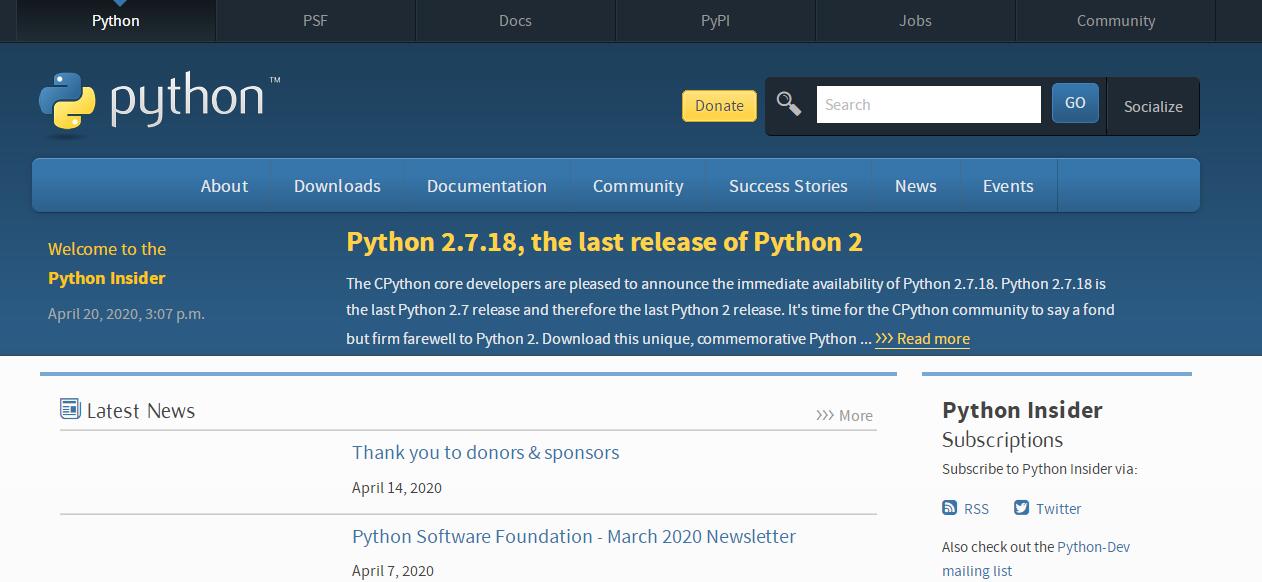Click the Subscriptions sidebar subheading
This screenshot has width=1262, height=582.
click(1002, 440)
